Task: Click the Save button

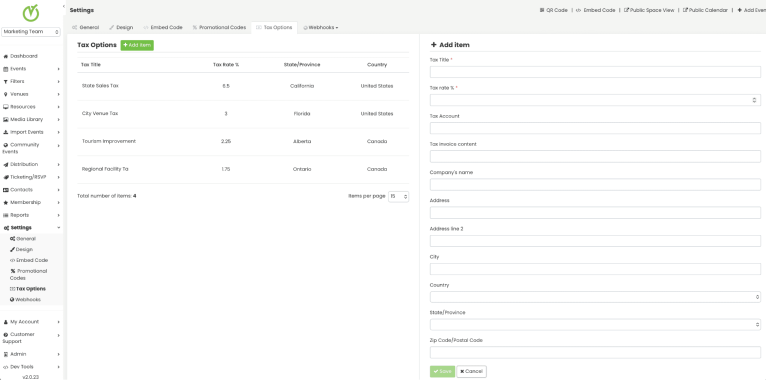Action: [x=442, y=371]
